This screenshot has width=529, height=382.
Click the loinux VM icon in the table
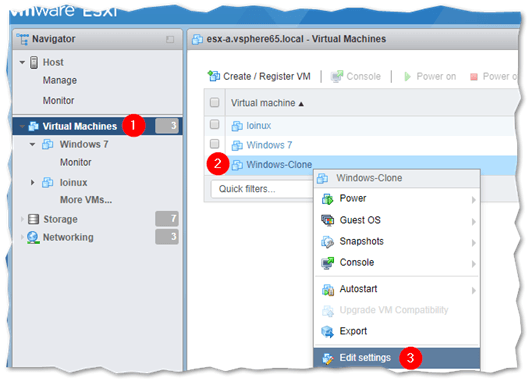[237, 126]
